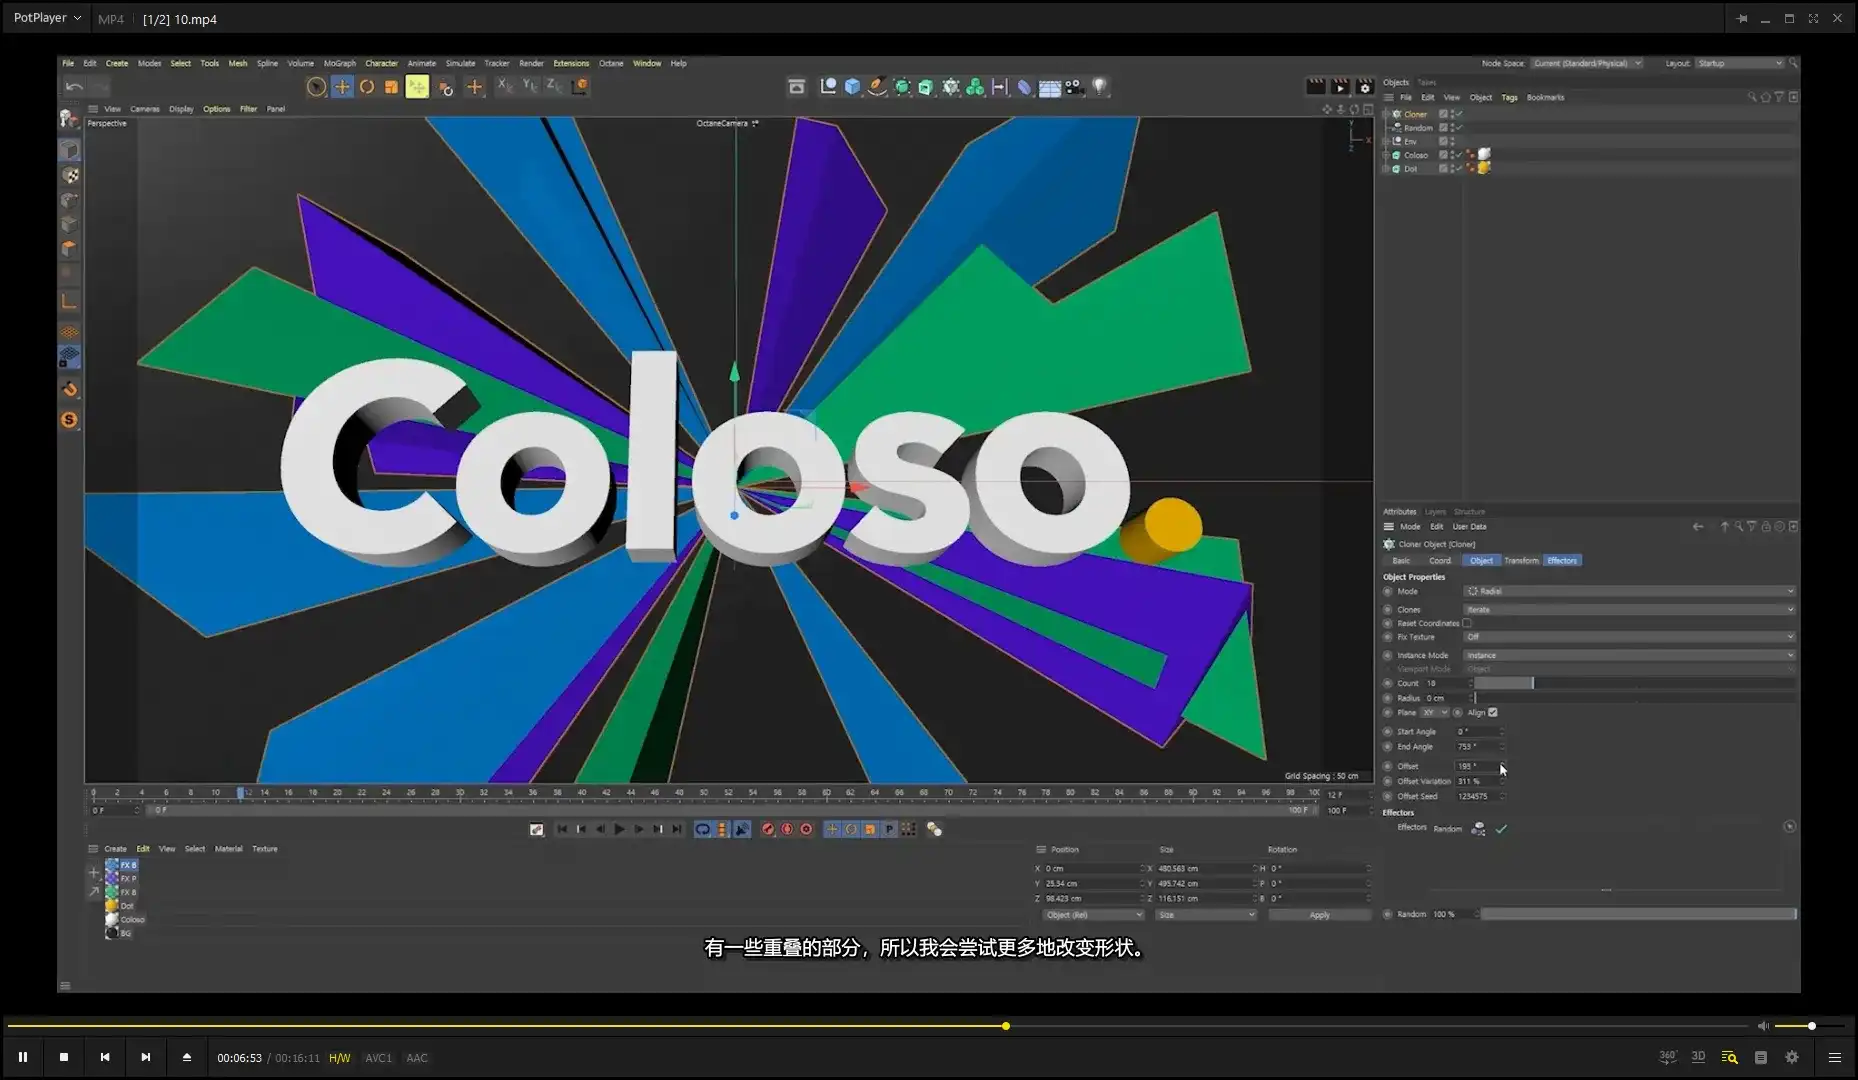The image size is (1858, 1080).
Task: Switch to the Transform tab in the Attributes panel
Action: pos(1521,560)
